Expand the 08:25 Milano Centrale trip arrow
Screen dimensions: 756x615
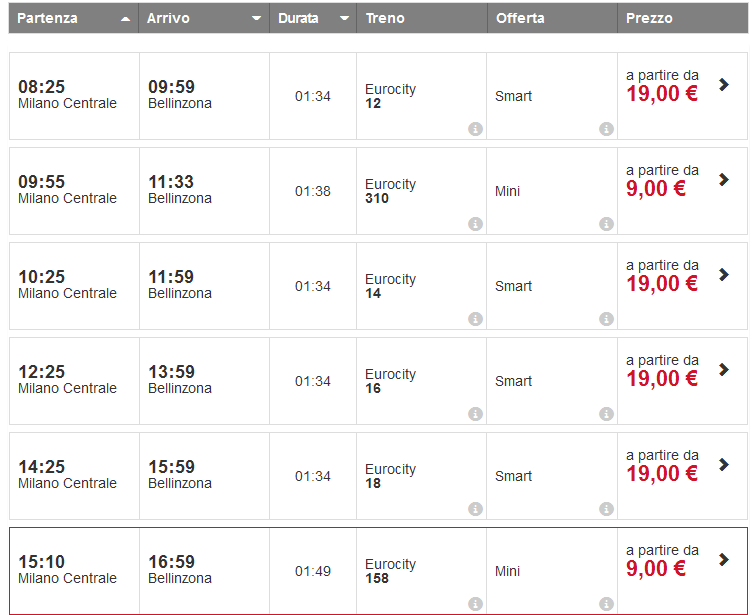coord(724,85)
